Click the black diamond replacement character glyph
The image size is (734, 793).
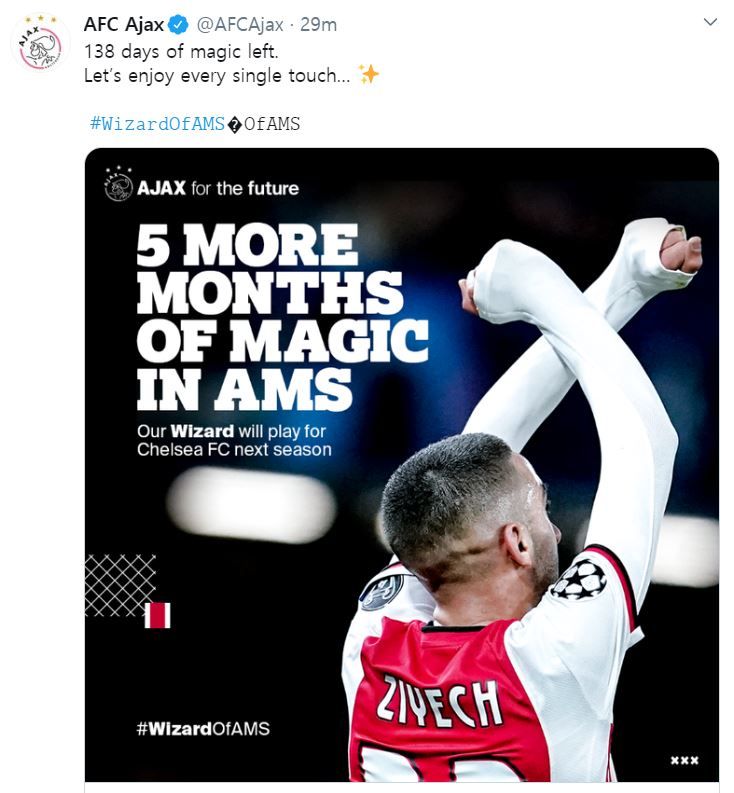234,125
